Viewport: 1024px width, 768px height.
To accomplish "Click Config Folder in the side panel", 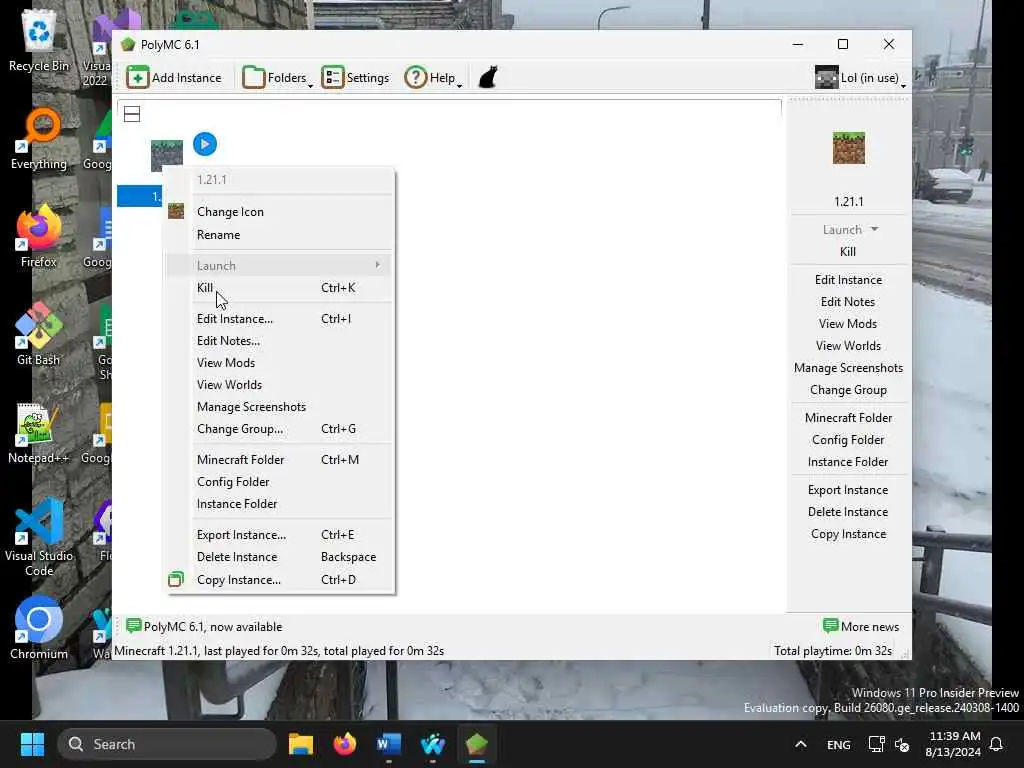I will tap(848, 440).
